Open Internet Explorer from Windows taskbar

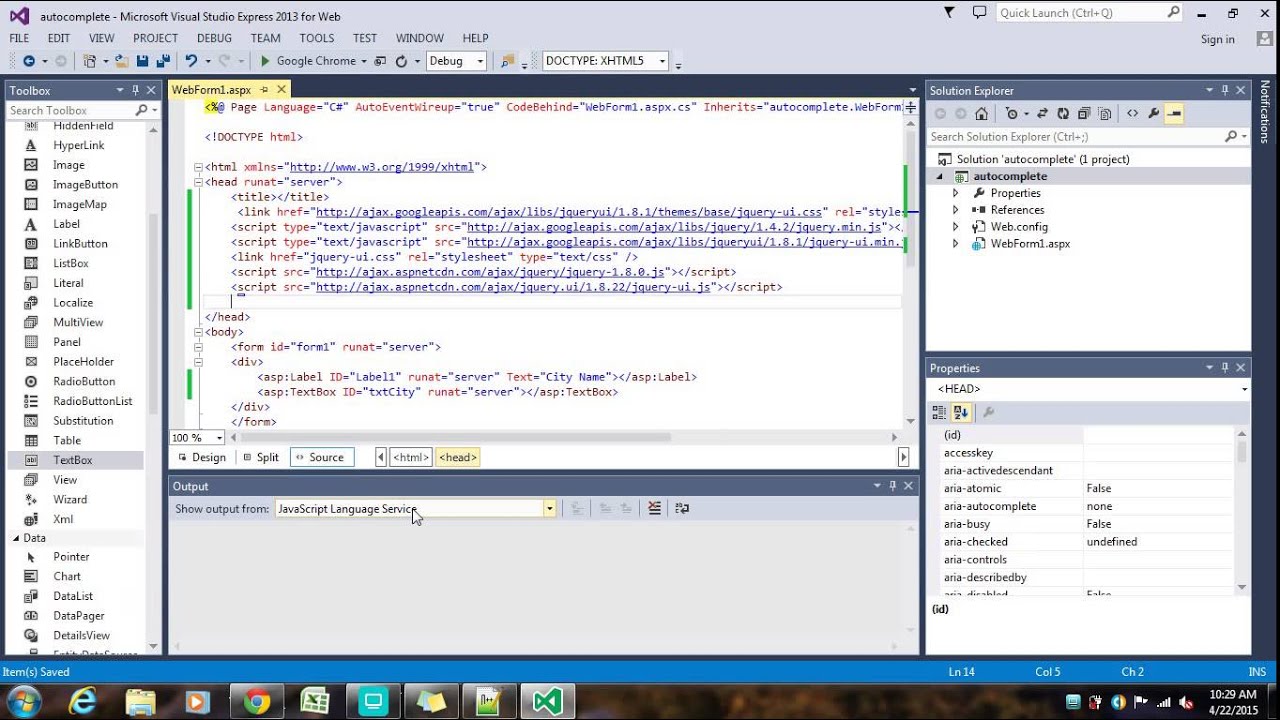tap(82, 702)
